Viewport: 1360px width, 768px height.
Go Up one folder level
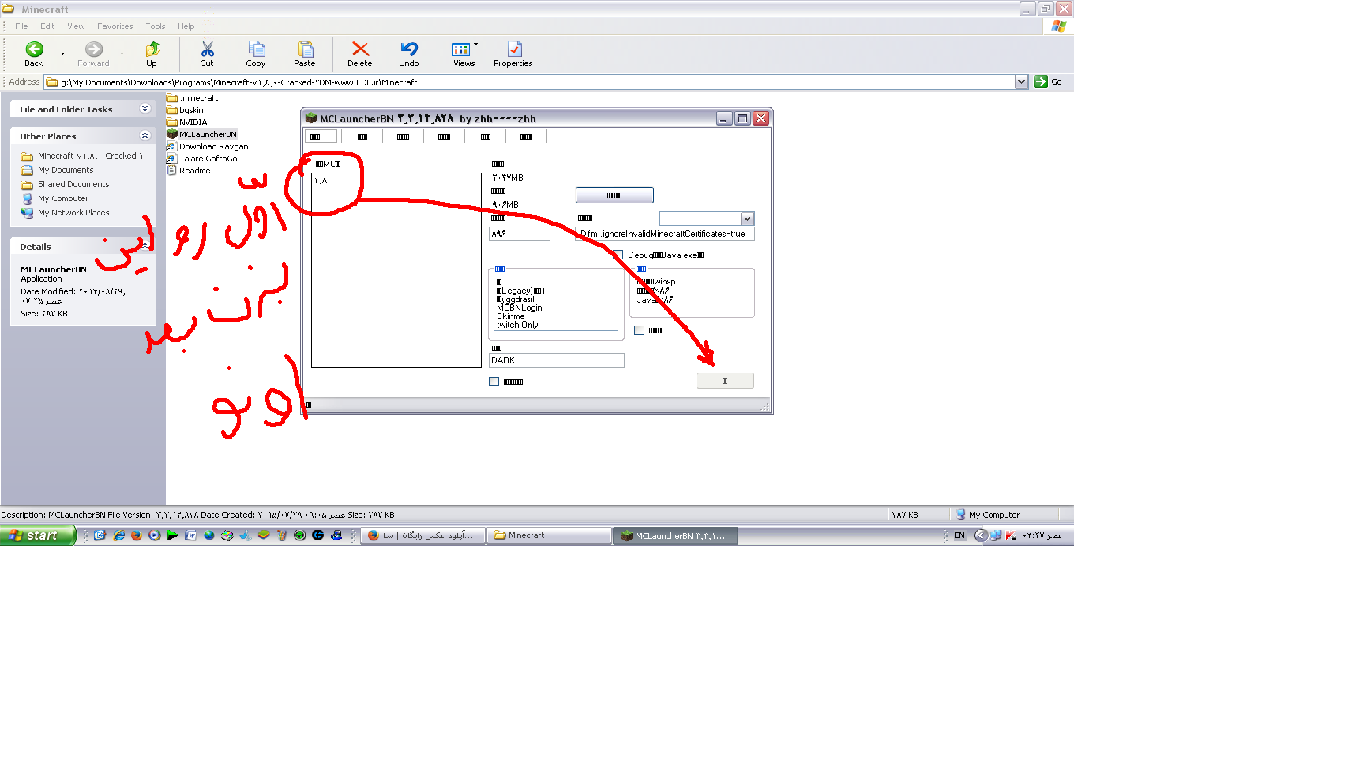tap(151, 54)
